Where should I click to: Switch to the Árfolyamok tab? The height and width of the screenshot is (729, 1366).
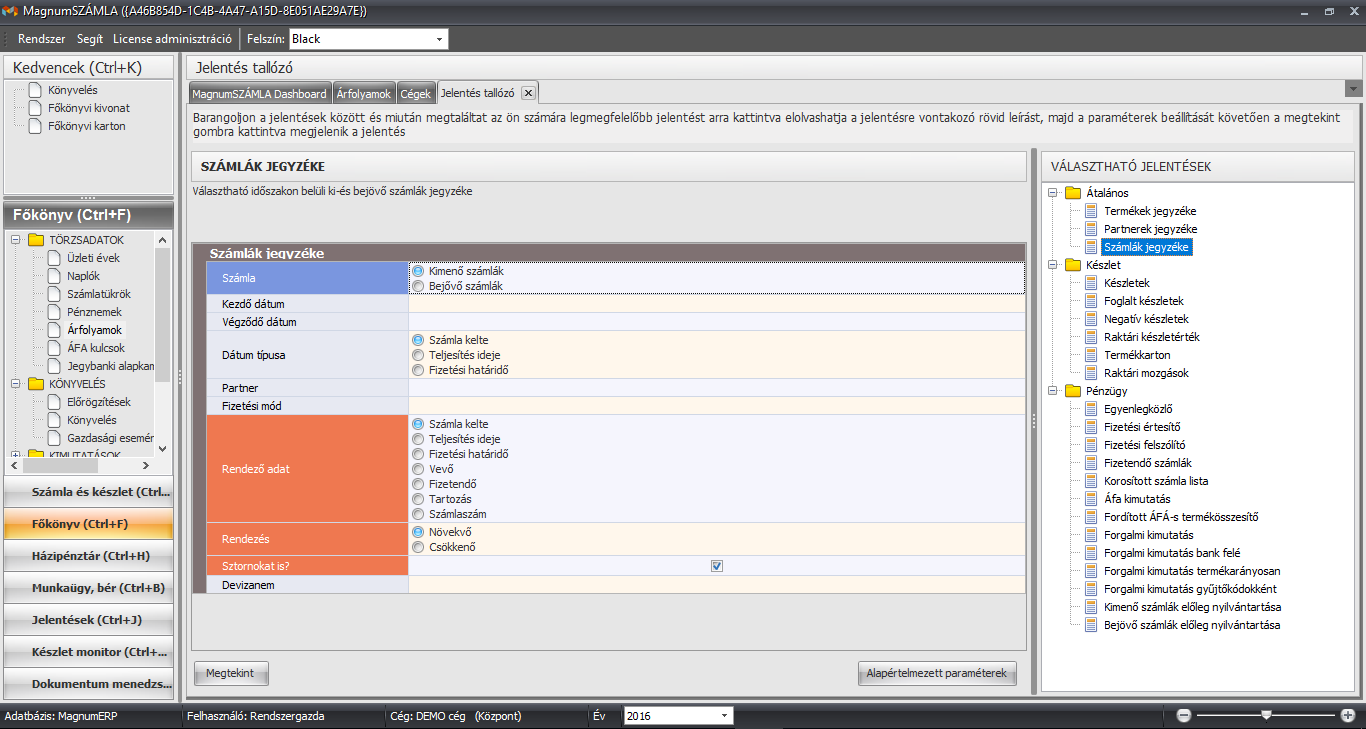(363, 93)
